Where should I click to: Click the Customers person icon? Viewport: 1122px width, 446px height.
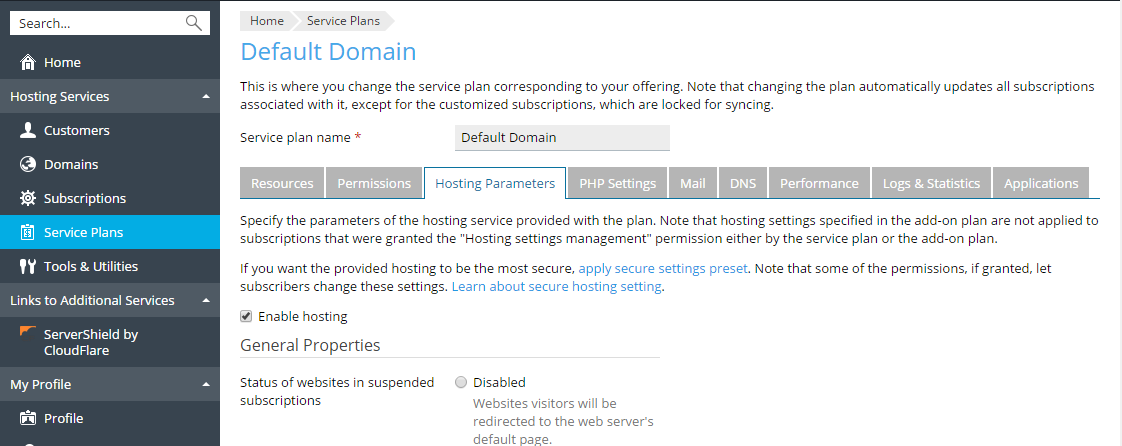coord(28,130)
